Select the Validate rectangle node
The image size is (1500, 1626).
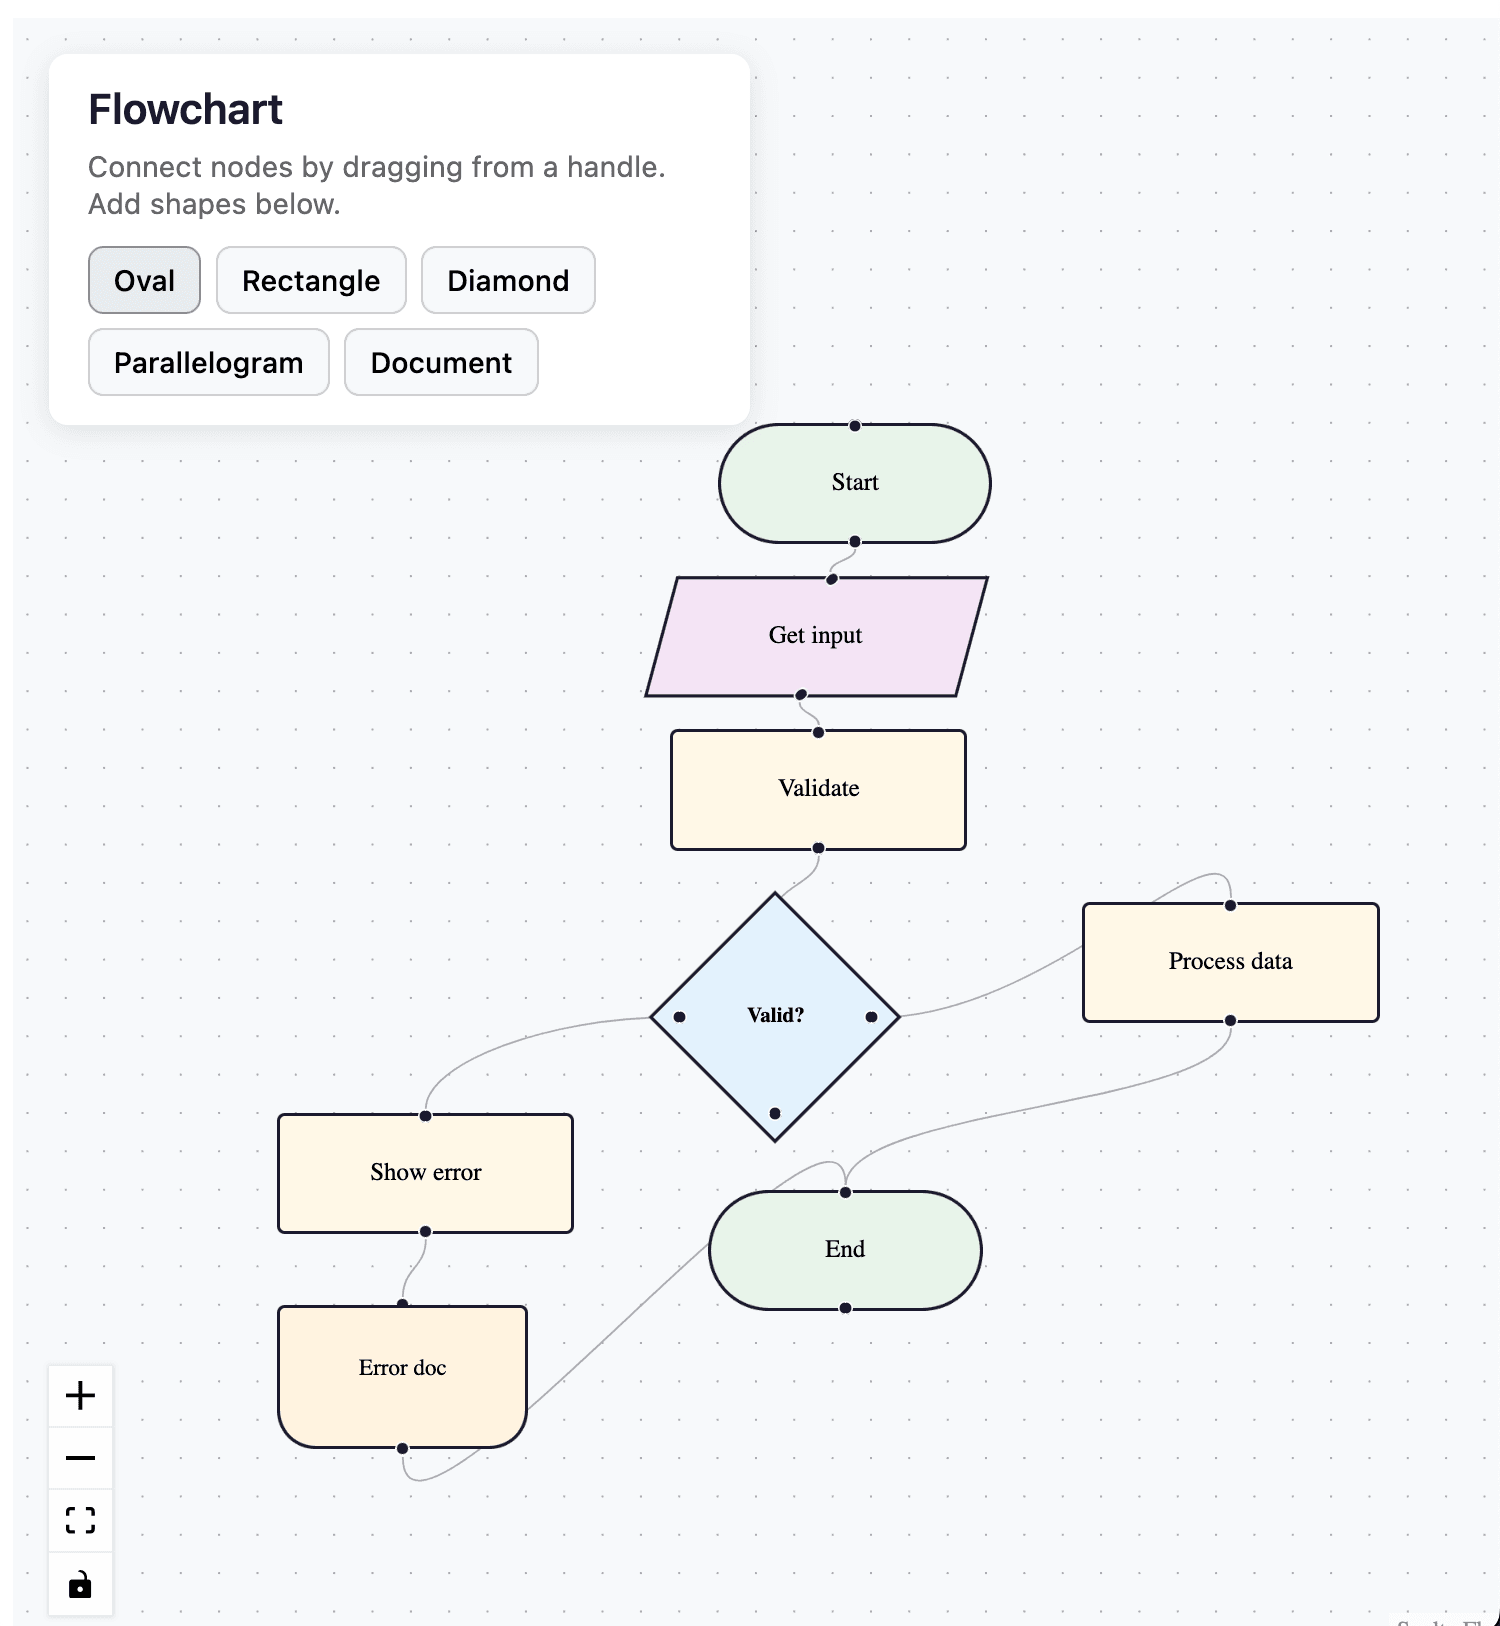coord(818,788)
